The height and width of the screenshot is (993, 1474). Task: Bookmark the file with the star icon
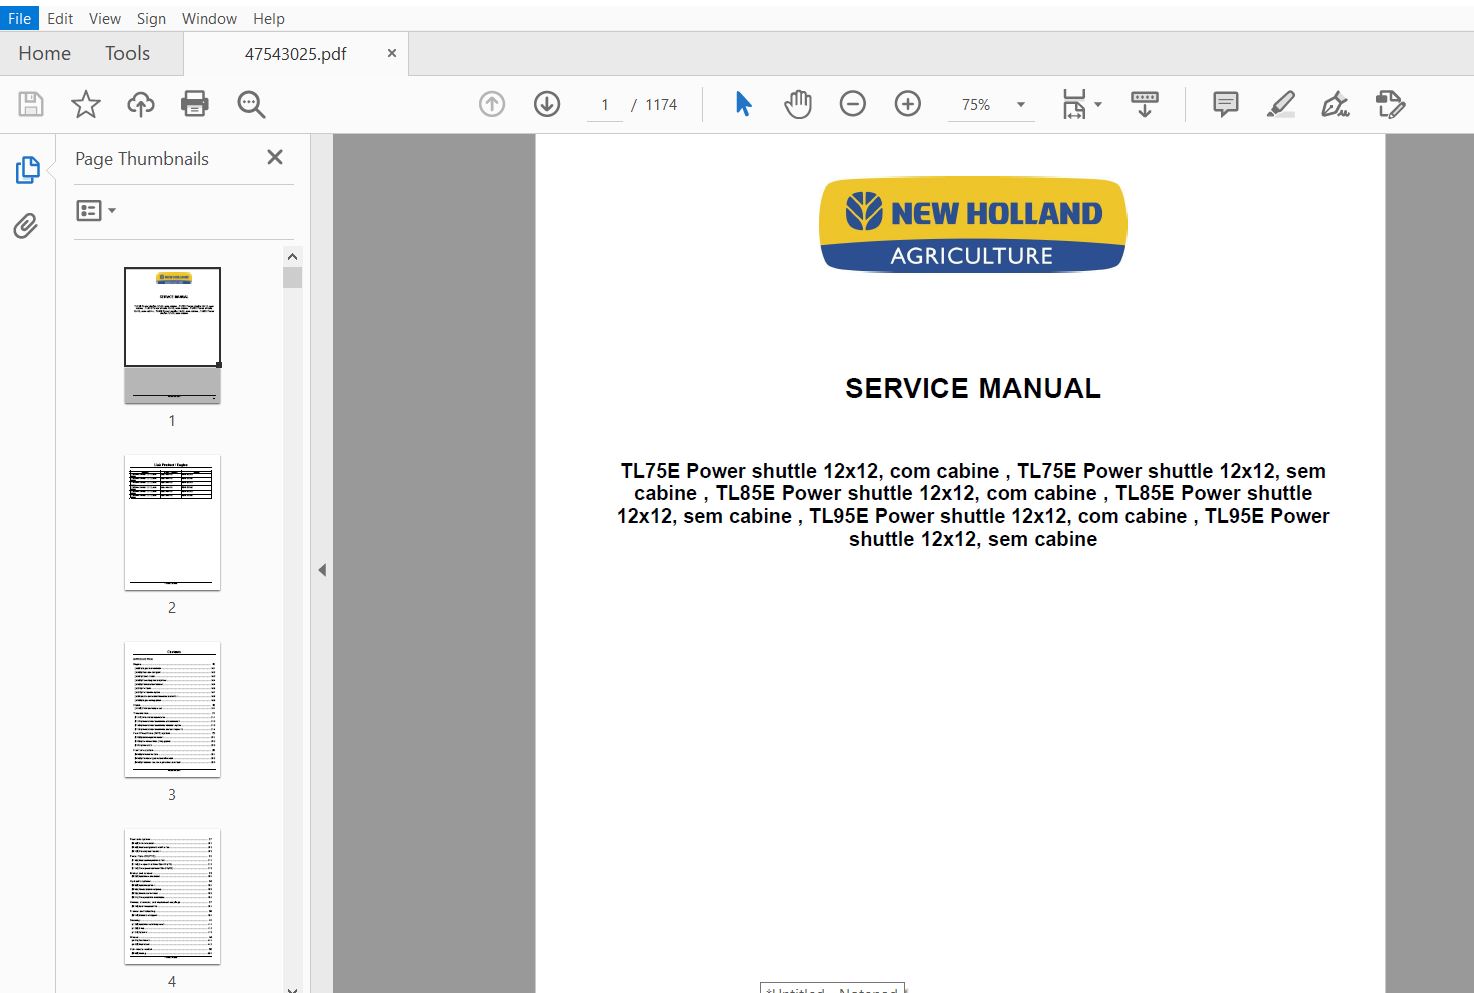(86, 104)
